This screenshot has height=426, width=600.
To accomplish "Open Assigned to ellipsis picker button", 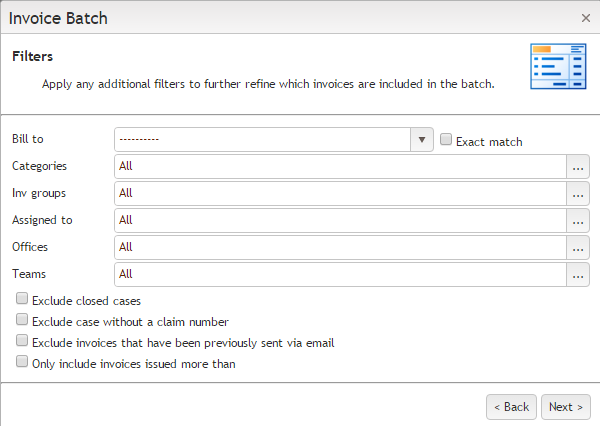I will click(578, 220).
